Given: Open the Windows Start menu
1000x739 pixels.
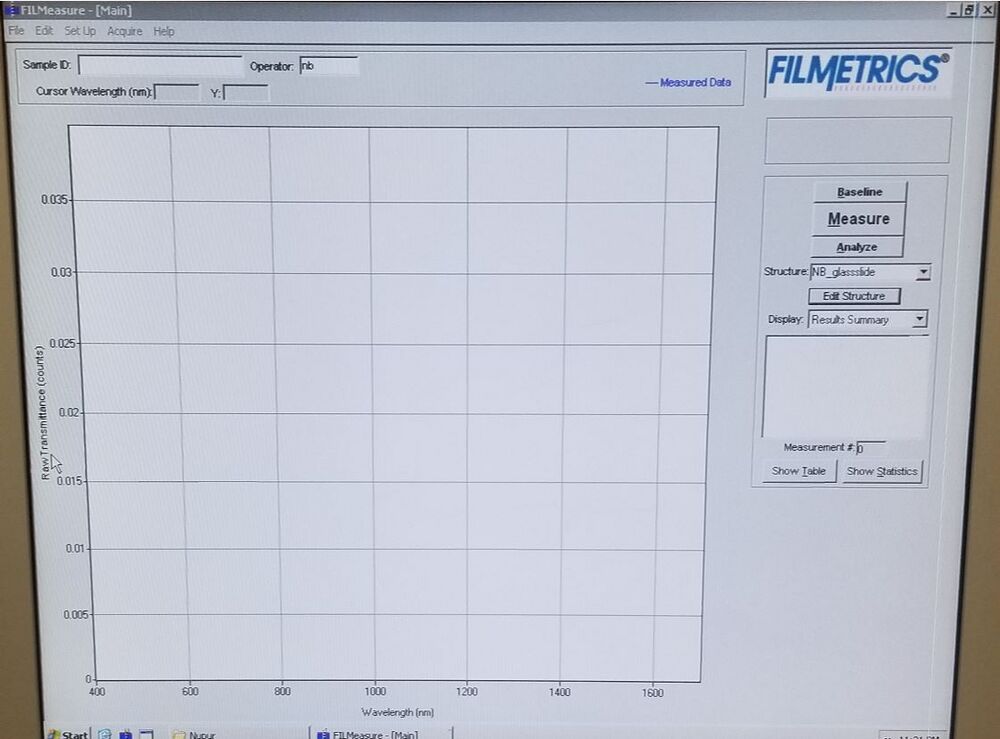Looking at the screenshot, I should click(x=68, y=734).
